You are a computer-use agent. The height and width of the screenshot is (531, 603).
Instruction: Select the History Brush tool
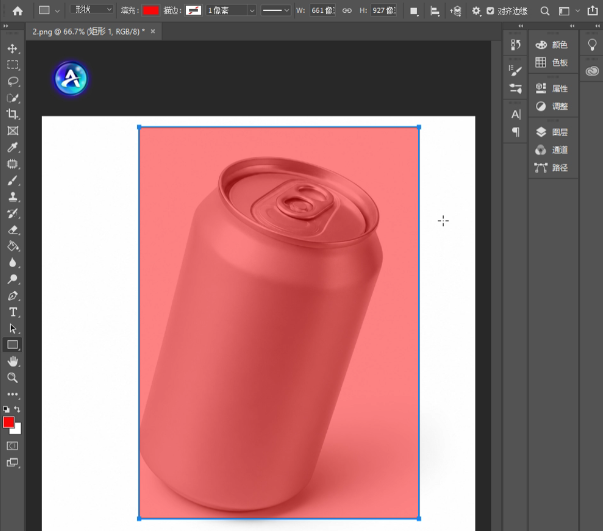[12, 213]
